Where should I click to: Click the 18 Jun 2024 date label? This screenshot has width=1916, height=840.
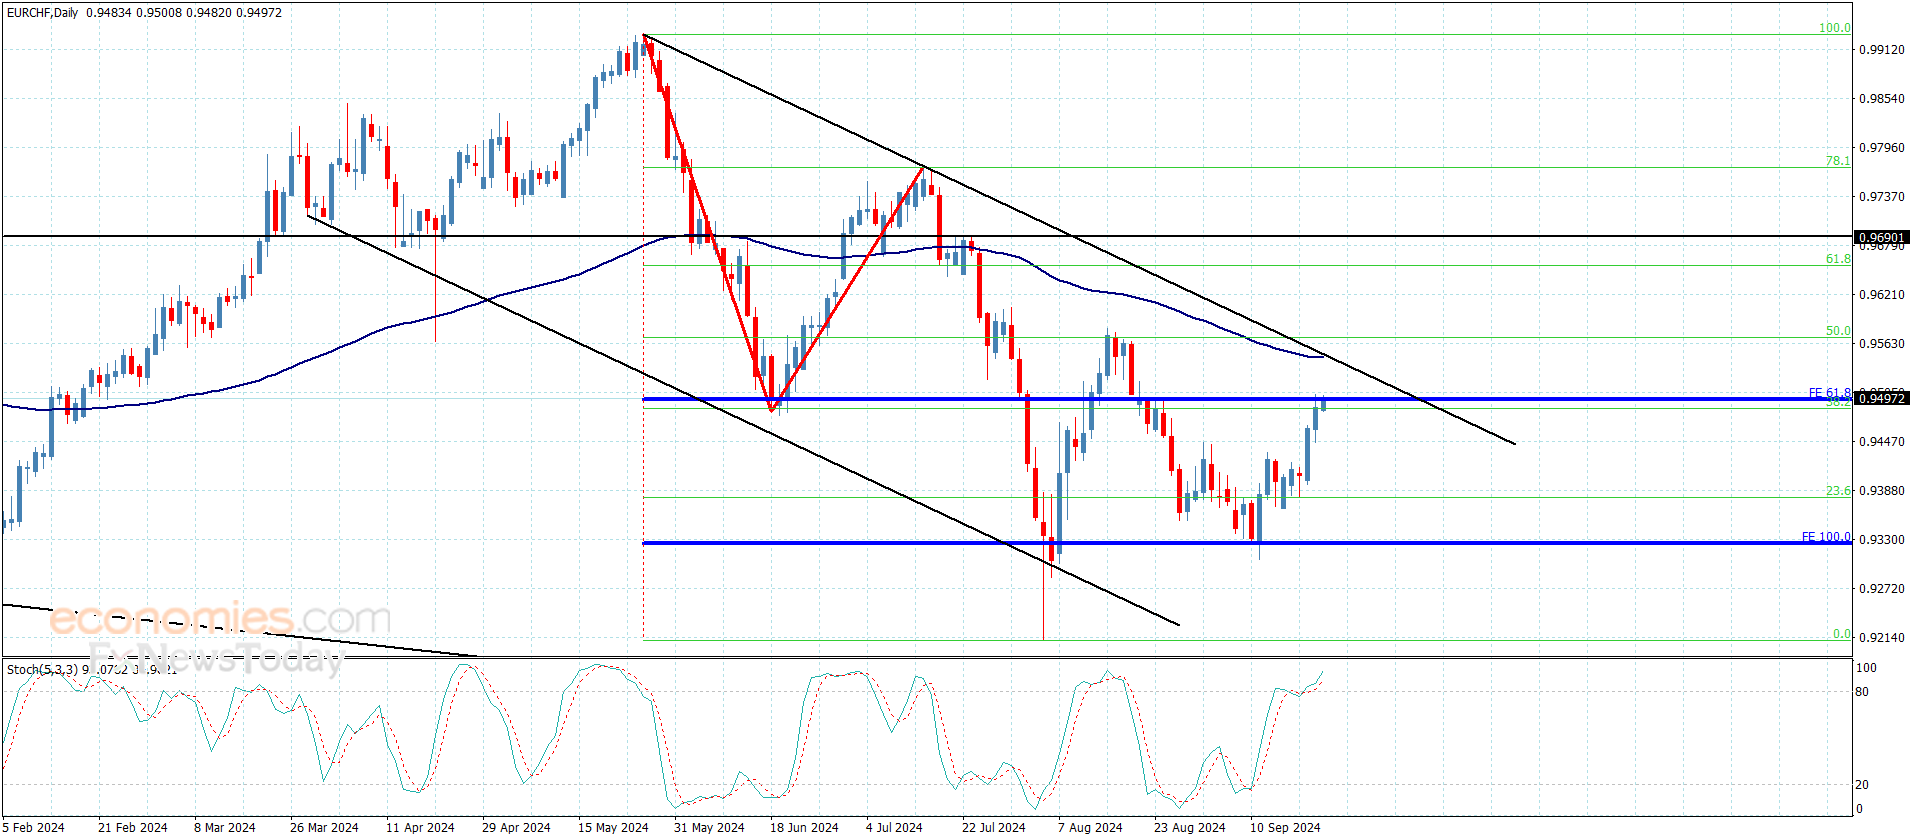click(804, 828)
